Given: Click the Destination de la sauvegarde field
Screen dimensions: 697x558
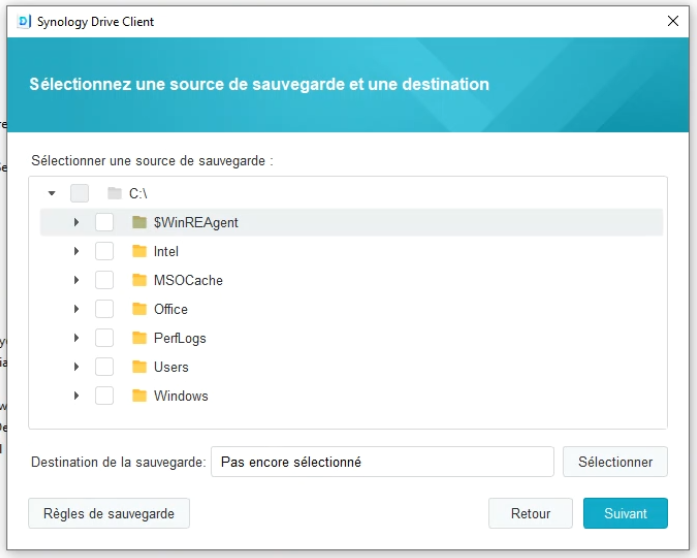Looking at the screenshot, I should coord(382,462).
